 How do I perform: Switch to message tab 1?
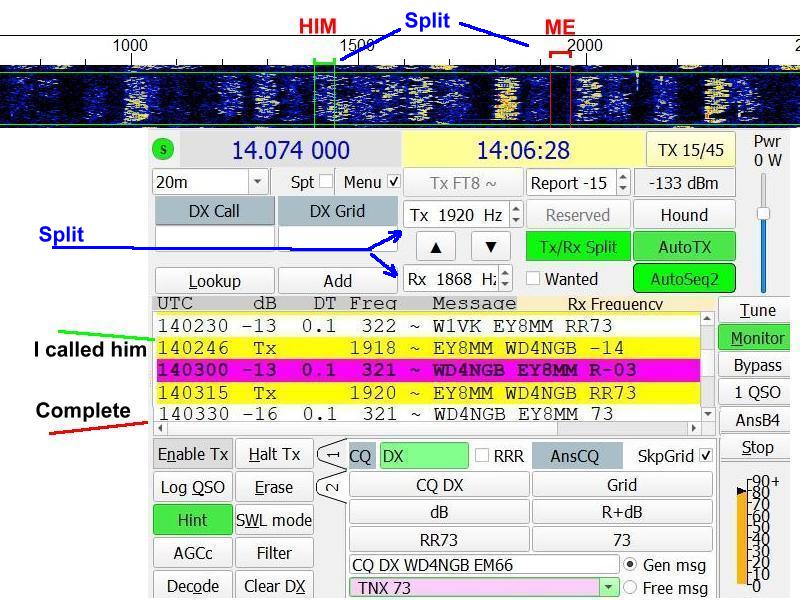pyautogui.click(x=333, y=456)
